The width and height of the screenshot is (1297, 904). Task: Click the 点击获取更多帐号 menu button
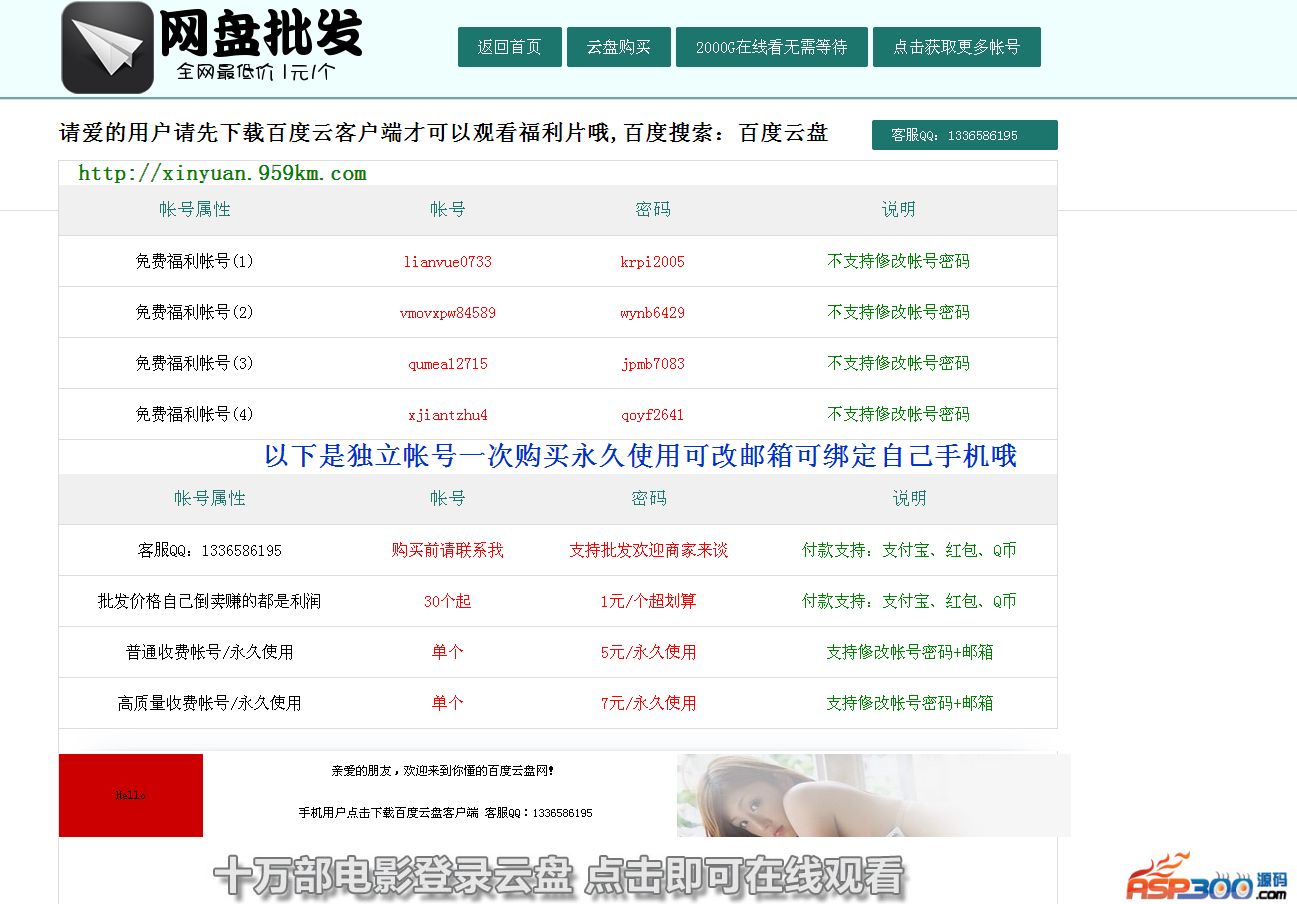click(x=956, y=47)
